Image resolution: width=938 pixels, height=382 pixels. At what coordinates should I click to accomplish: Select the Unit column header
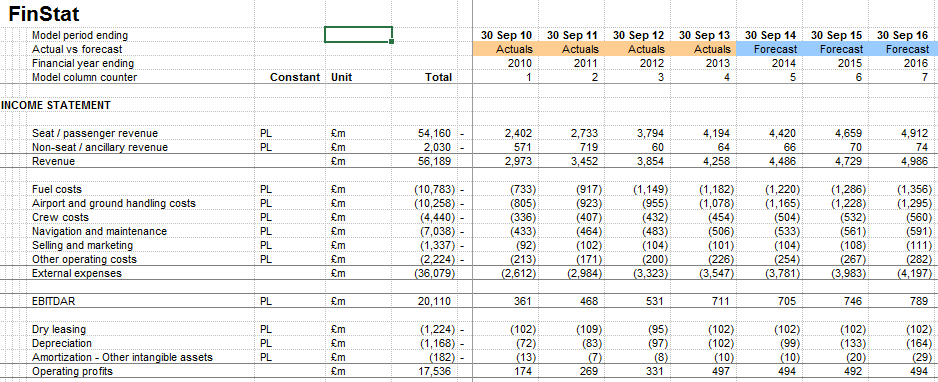[342, 77]
